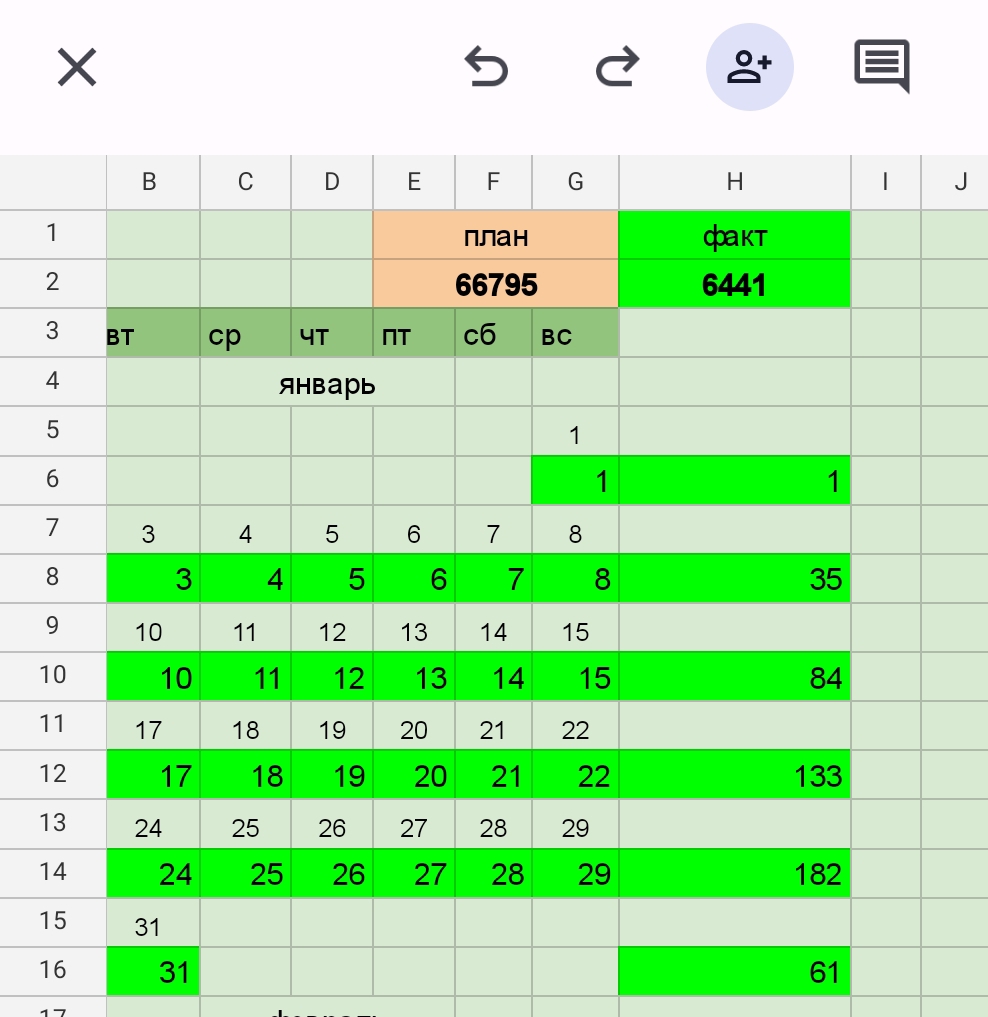Screen dimensions: 988x1017
Task: Select the cell showing 6441
Action: point(734,285)
